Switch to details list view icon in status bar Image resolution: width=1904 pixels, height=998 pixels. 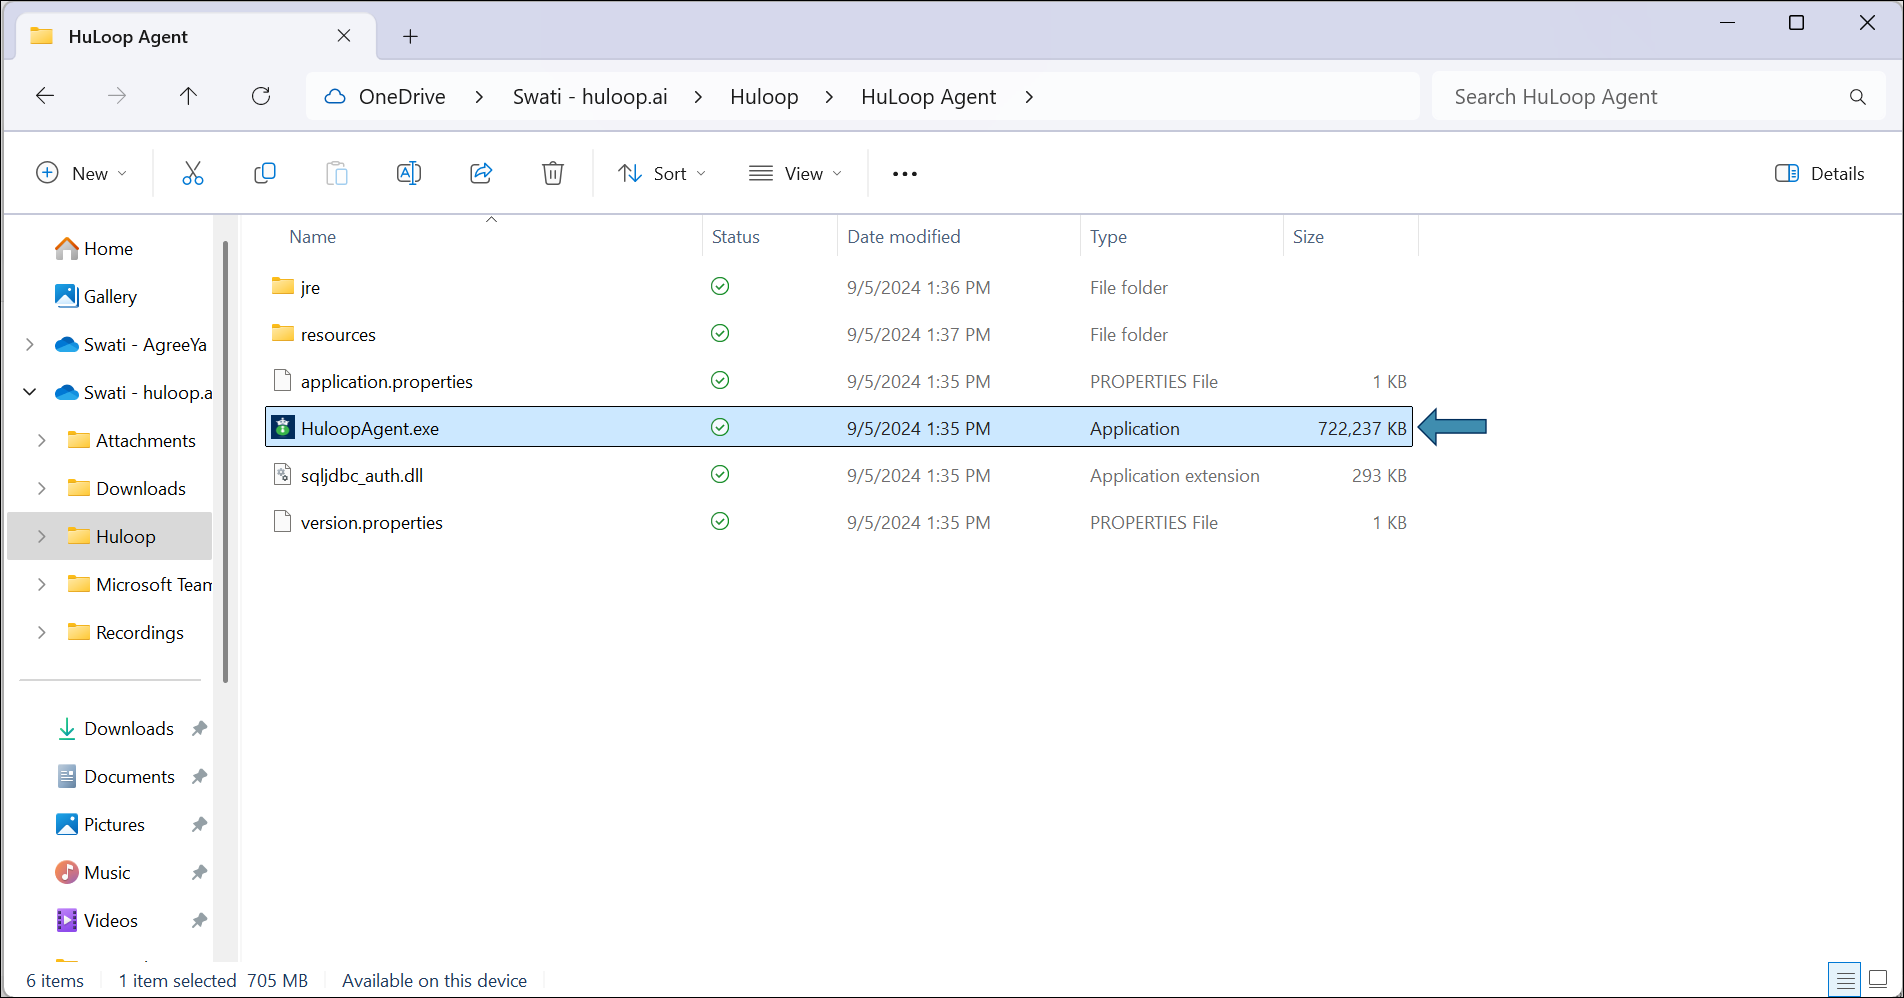click(1845, 979)
